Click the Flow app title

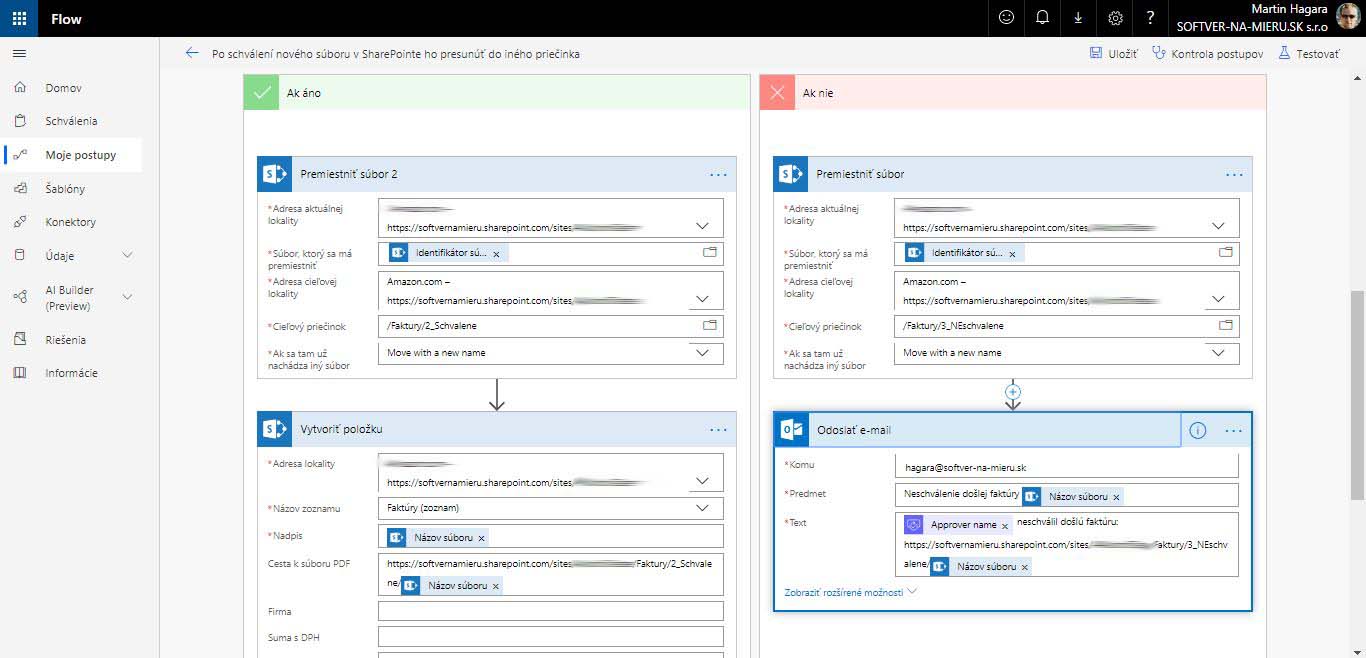(66, 18)
